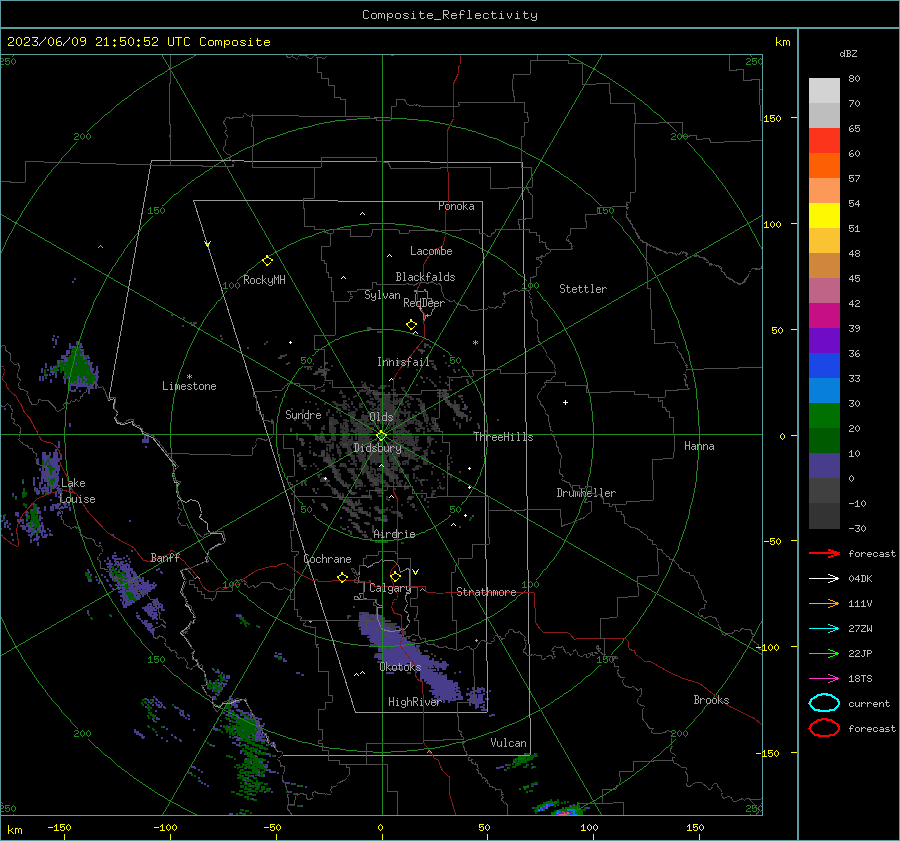Click the red forecast arrow in legend
The image size is (900, 841).
pos(824,553)
